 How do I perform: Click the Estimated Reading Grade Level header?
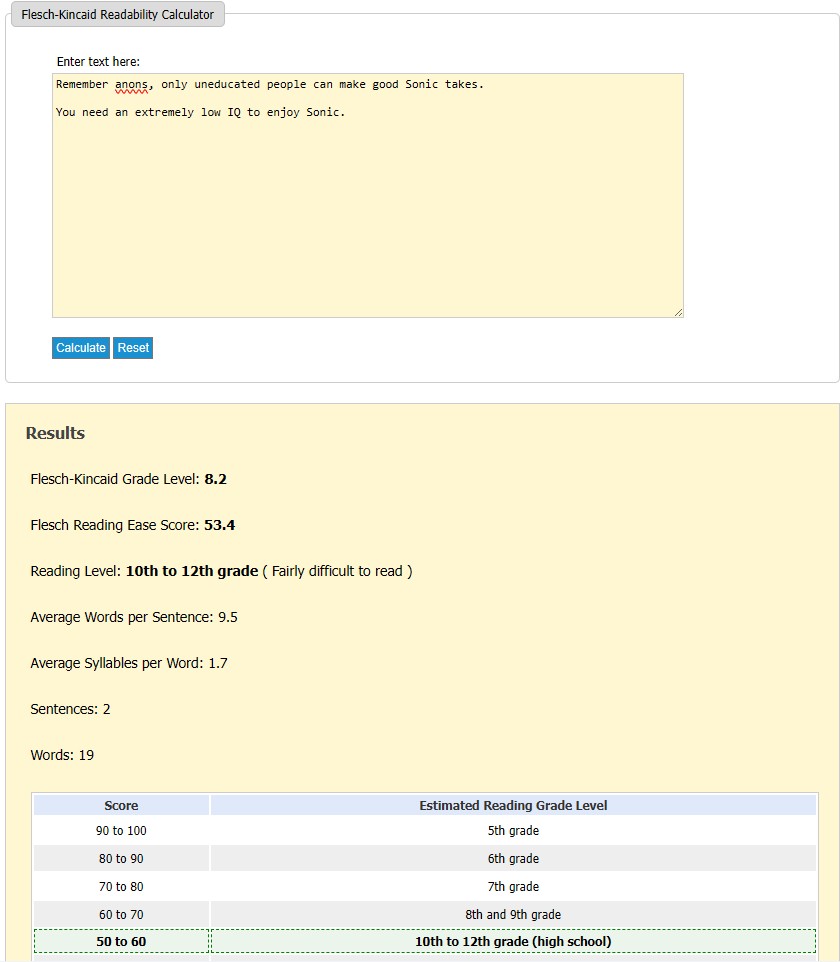[x=514, y=806]
